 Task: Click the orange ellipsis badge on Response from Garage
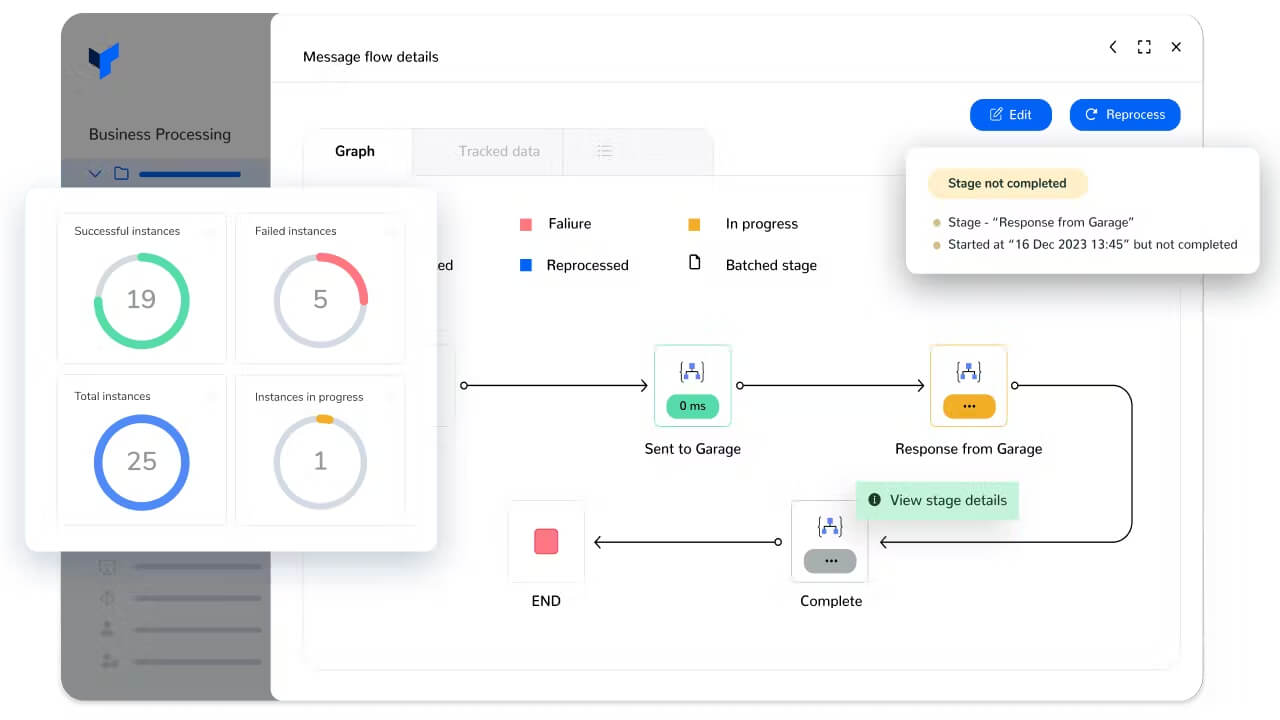click(968, 406)
